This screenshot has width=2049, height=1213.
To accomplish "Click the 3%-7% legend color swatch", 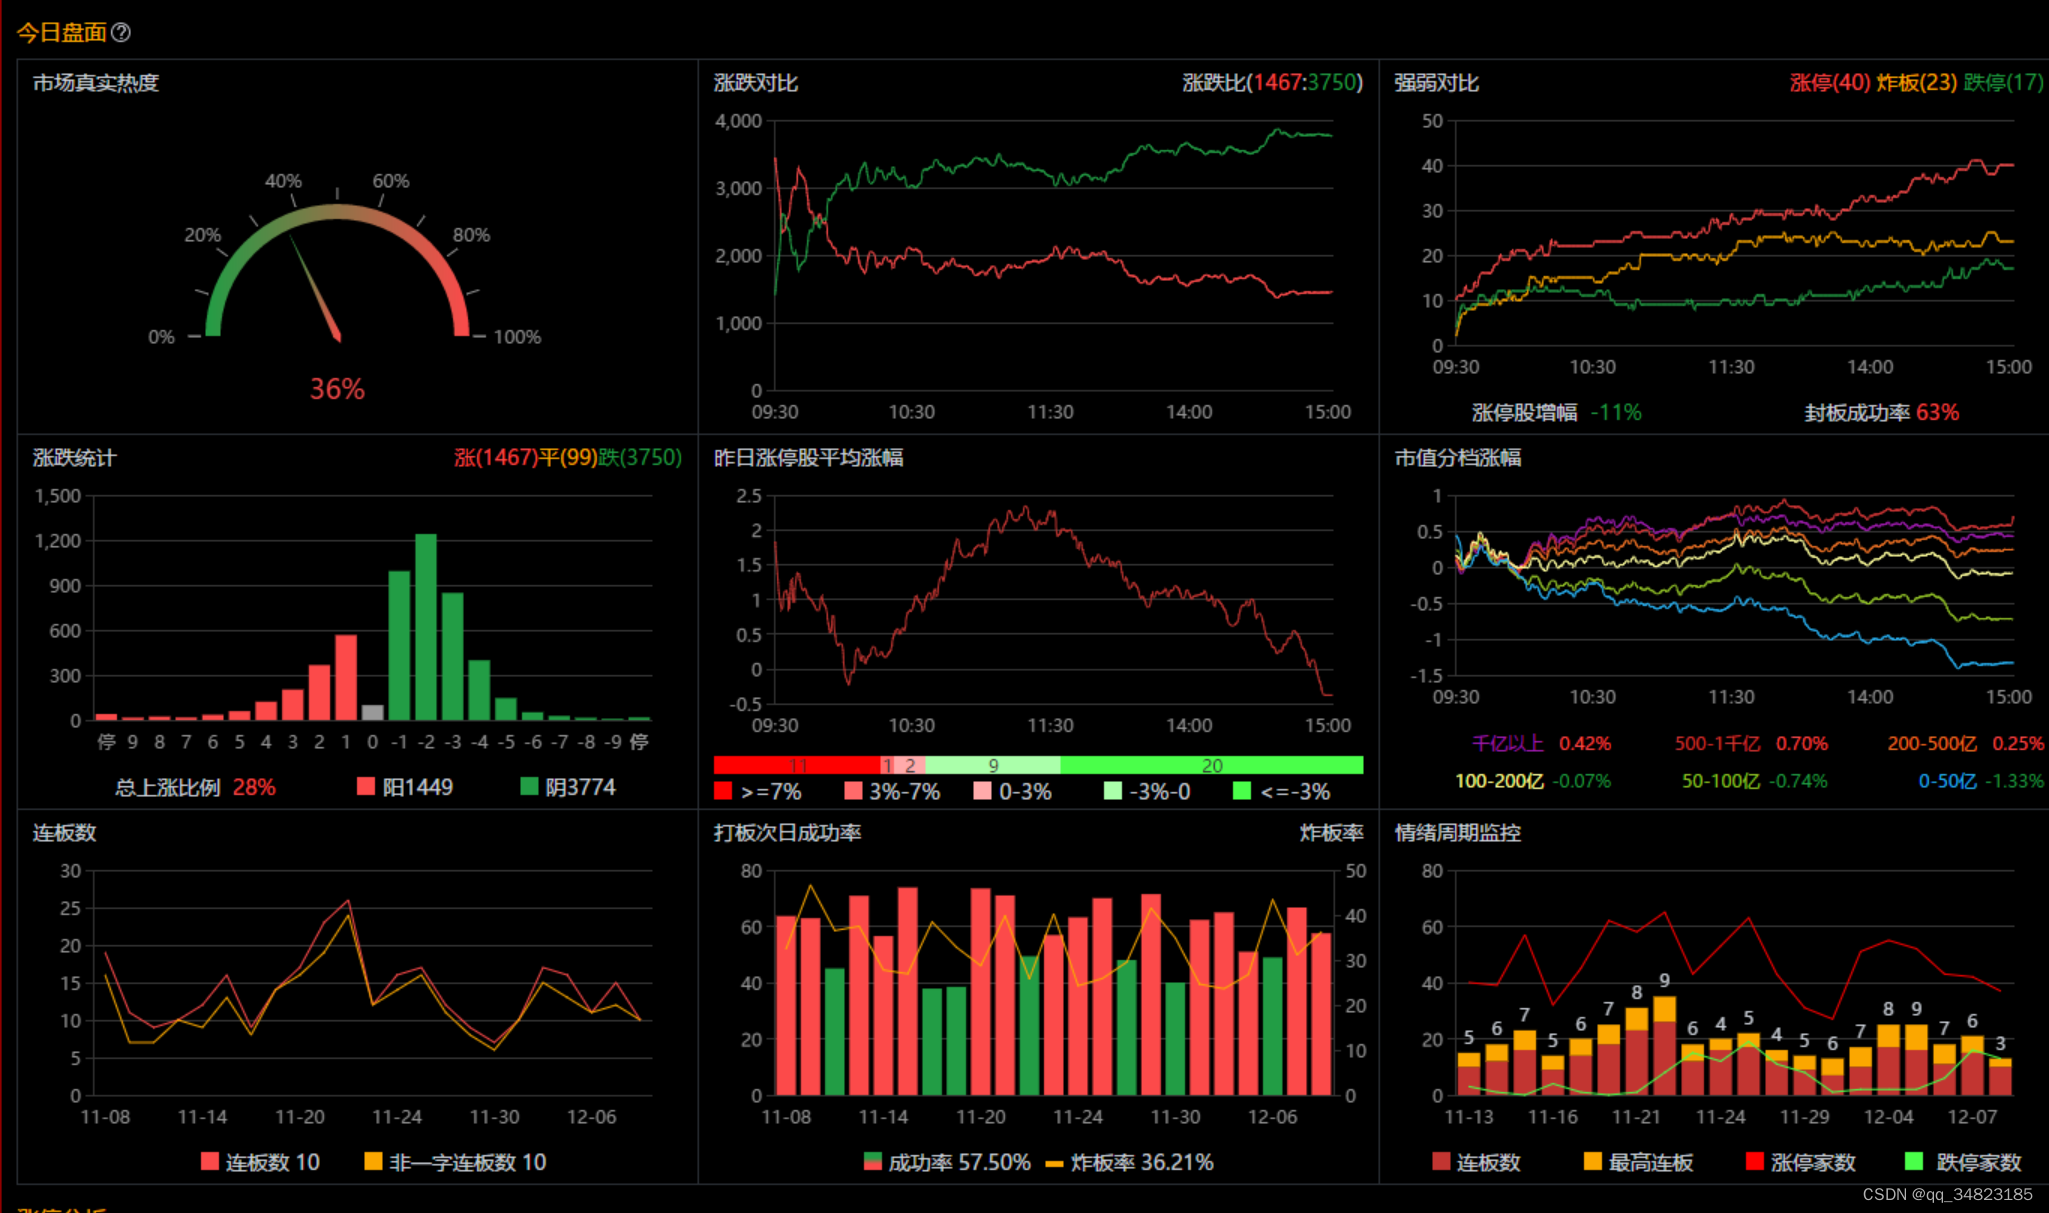I will tap(853, 791).
